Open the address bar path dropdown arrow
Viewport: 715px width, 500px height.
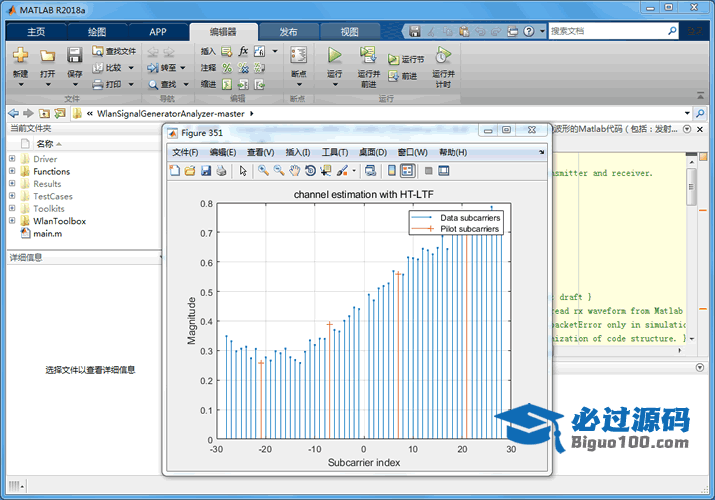(687, 113)
